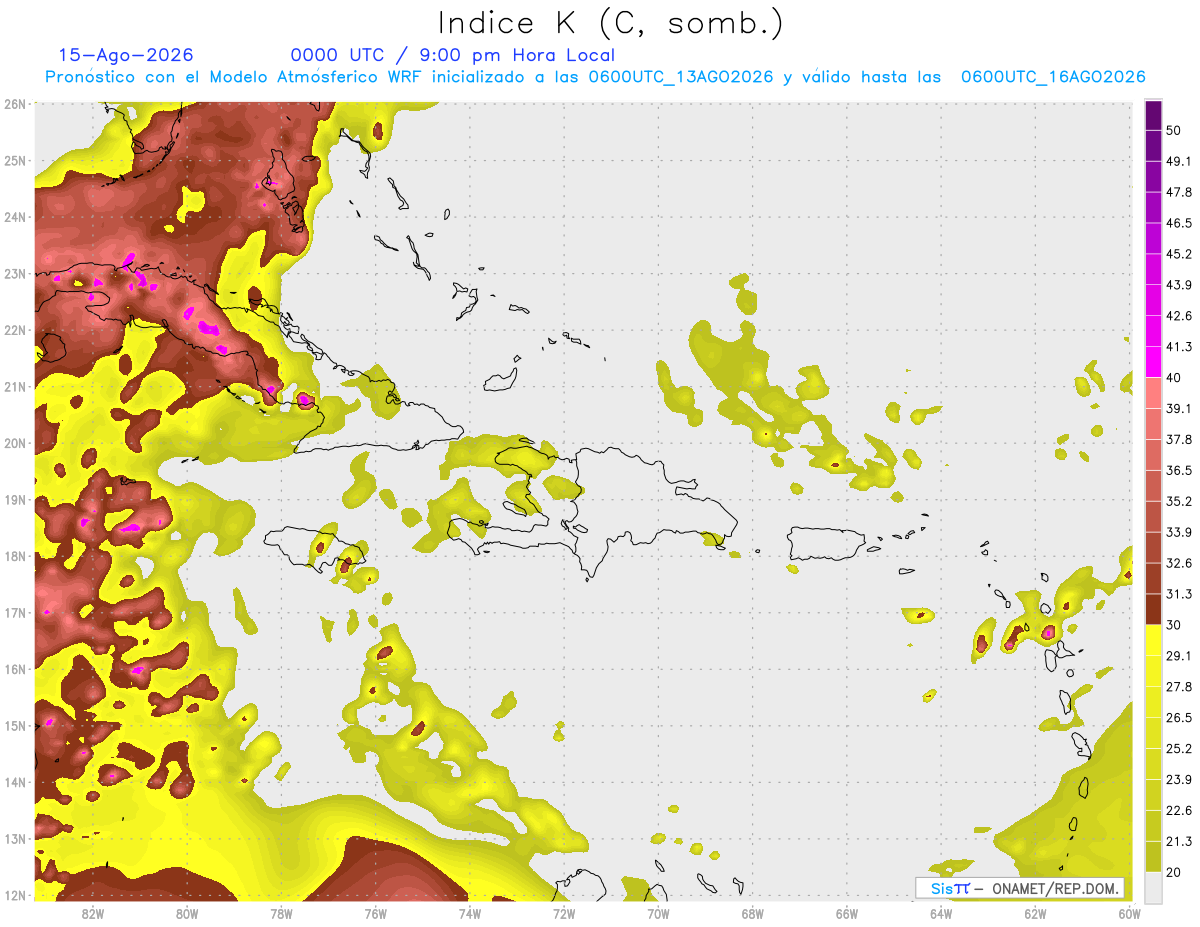Click colorbar value 25.2

[x=1178, y=749]
